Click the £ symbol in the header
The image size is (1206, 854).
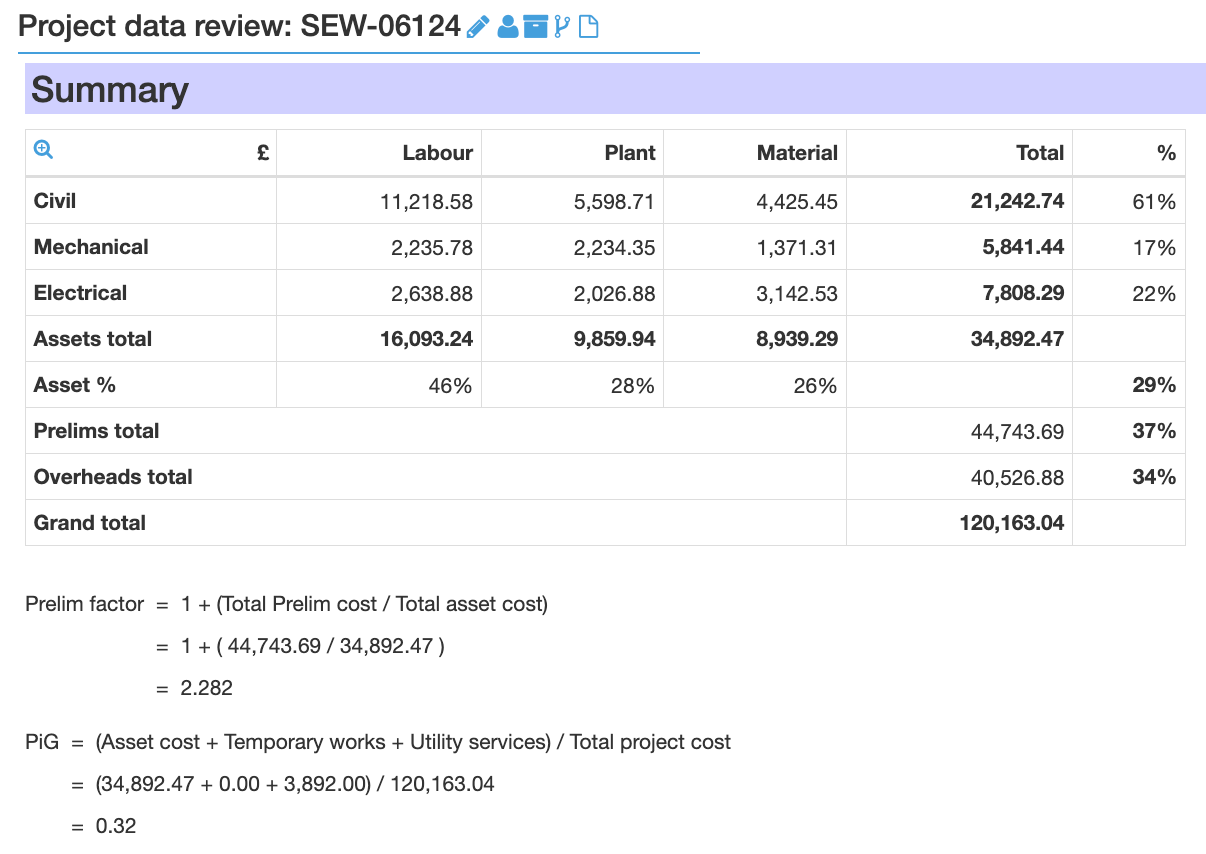(263, 153)
